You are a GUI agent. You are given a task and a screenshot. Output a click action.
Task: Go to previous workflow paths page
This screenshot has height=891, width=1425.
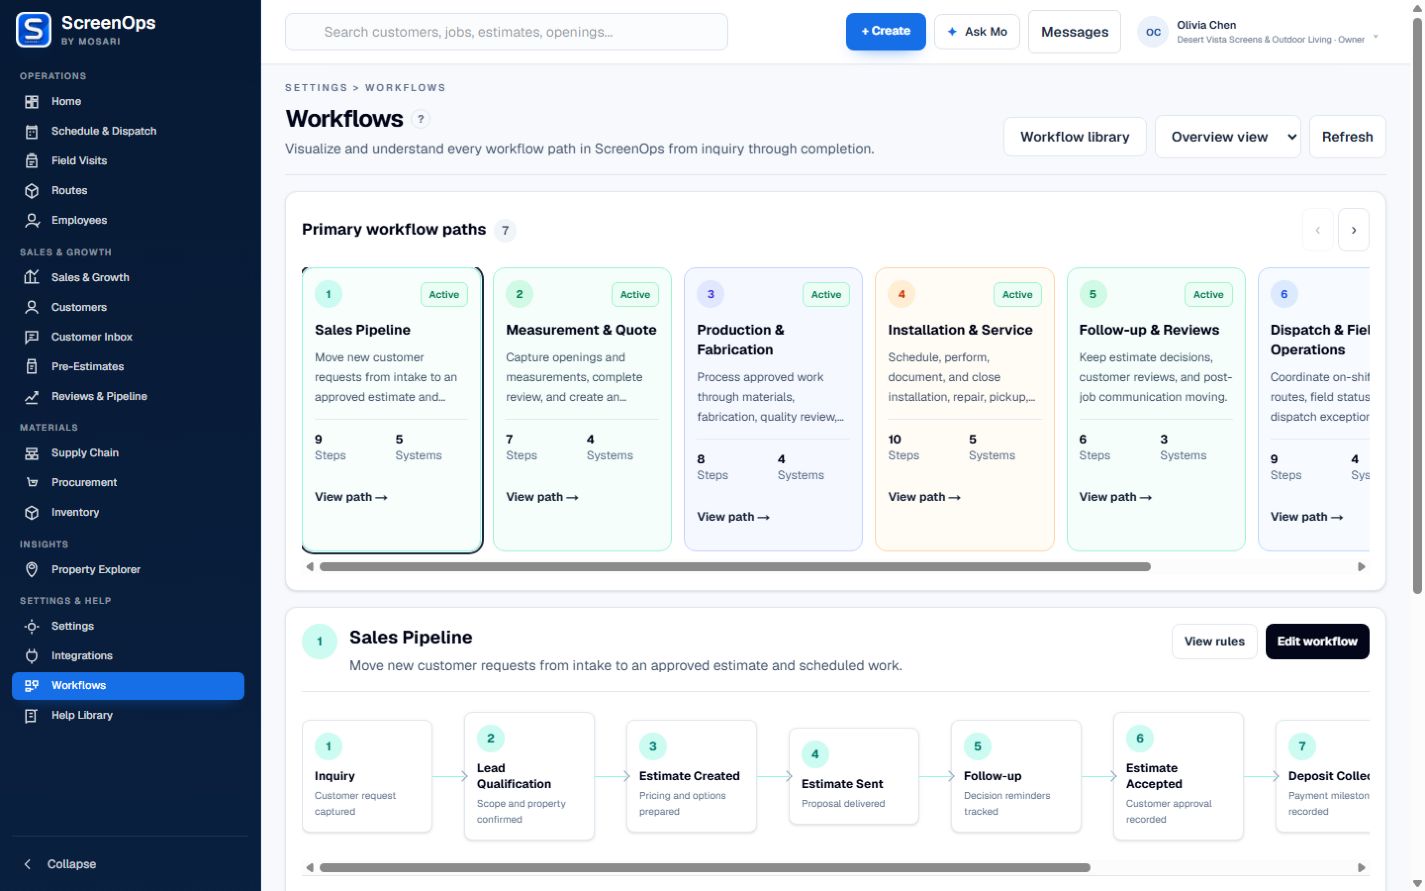1318,230
